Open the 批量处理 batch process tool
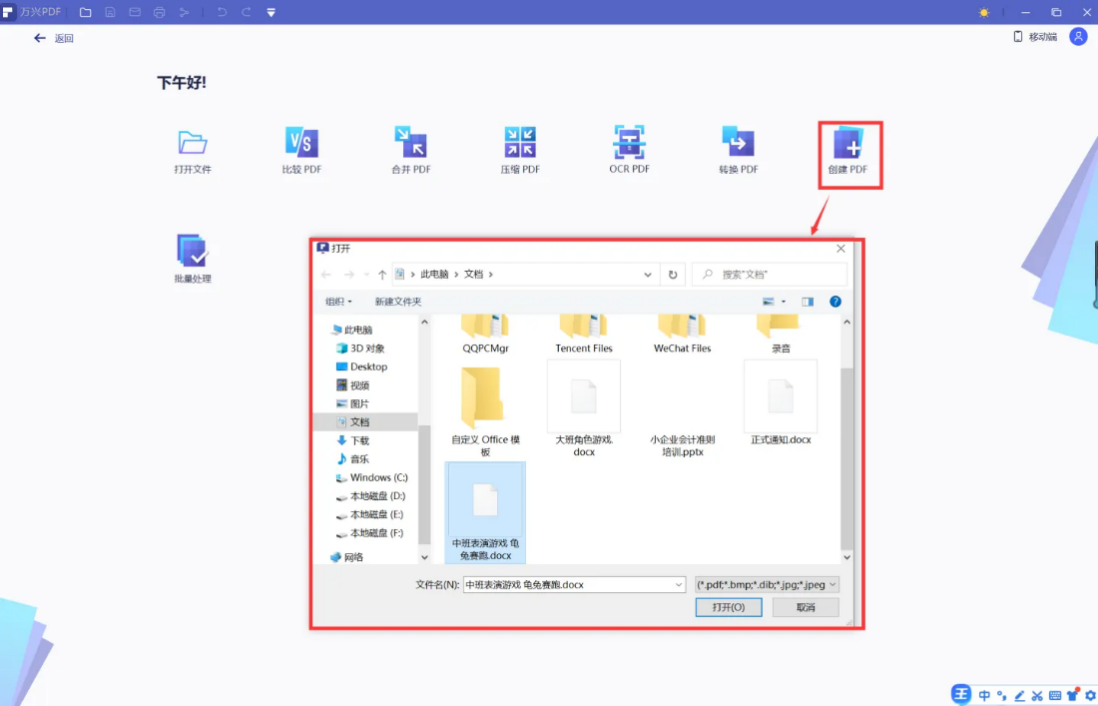 [x=192, y=252]
